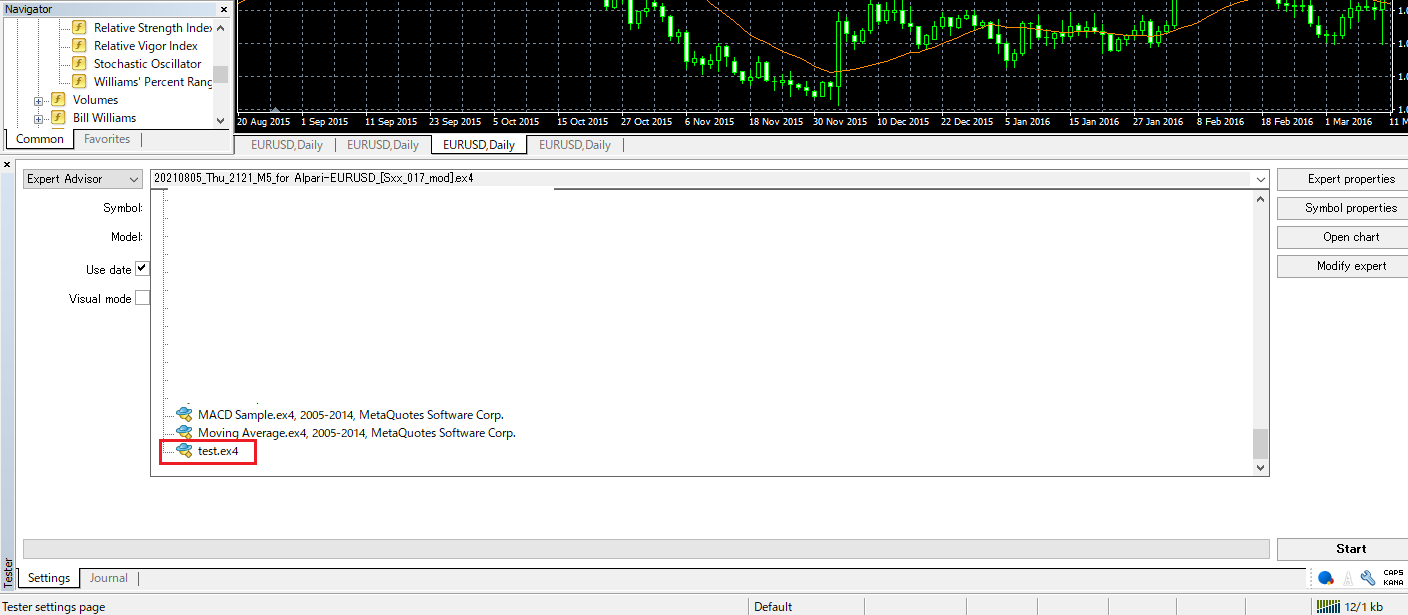Open the IME wrench tool icon

[x=1368, y=578]
